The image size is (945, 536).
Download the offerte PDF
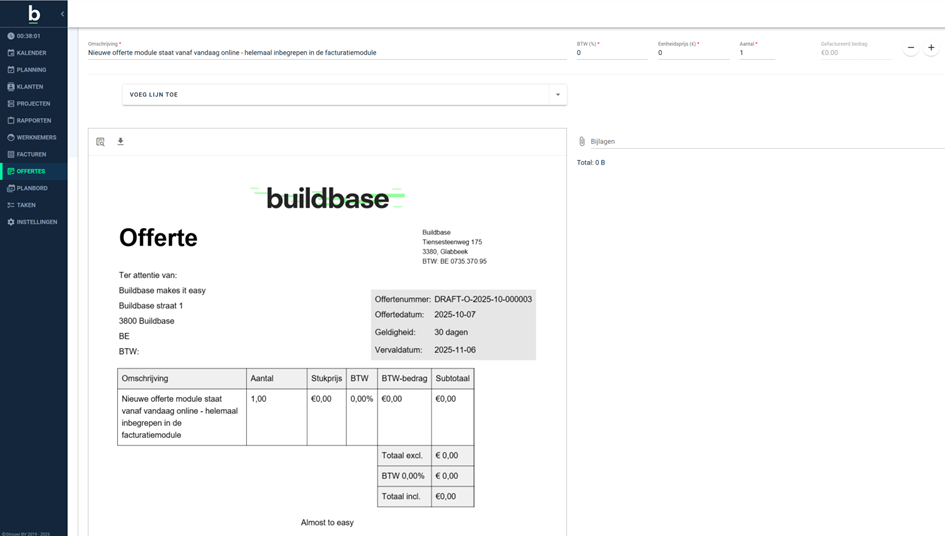pyautogui.click(x=120, y=141)
